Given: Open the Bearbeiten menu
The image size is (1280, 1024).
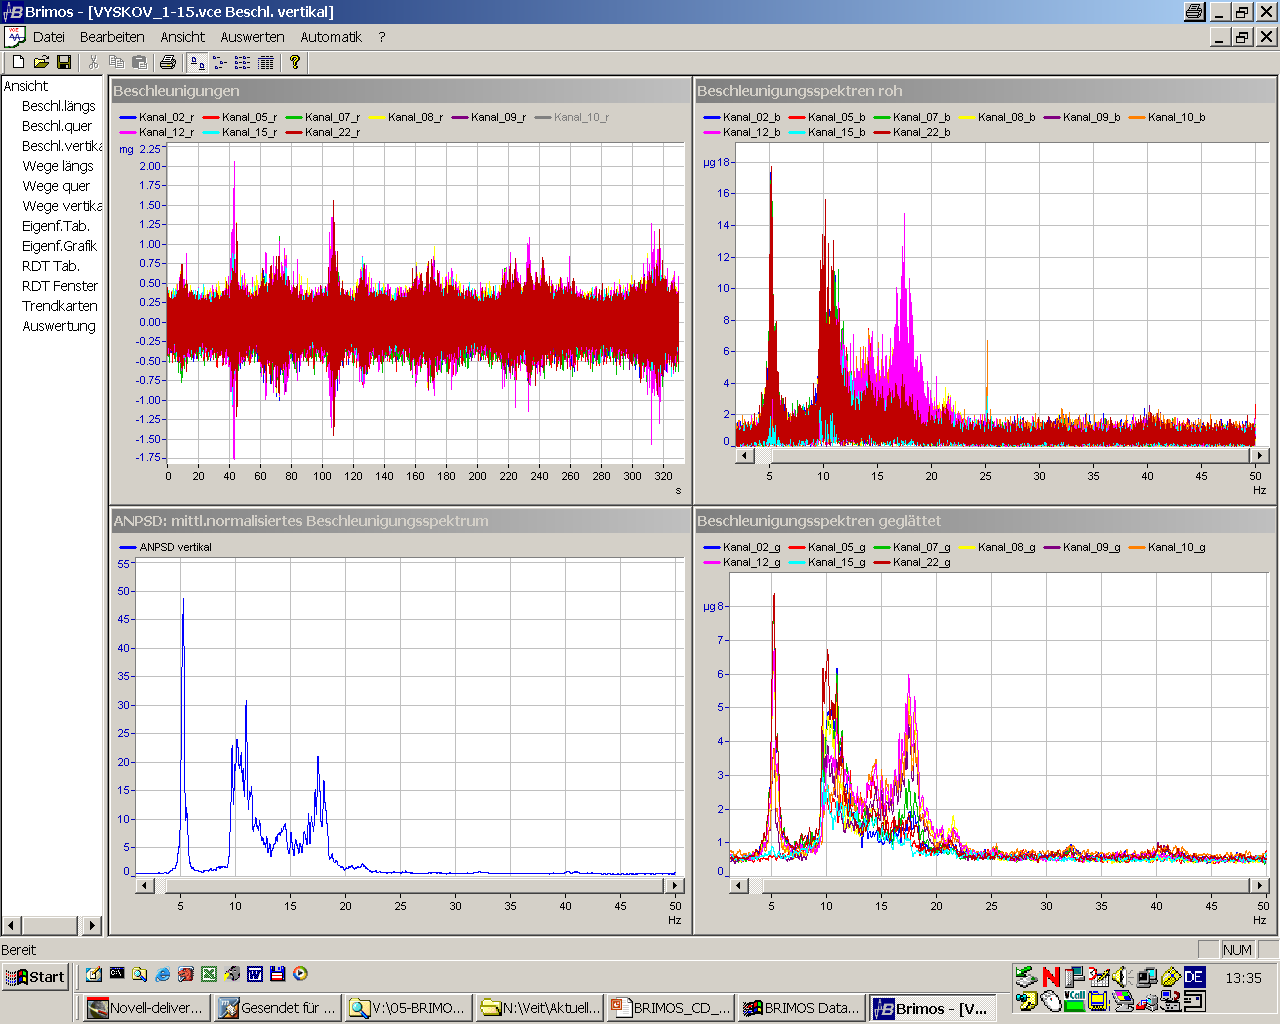Looking at the screenshot, I should (112, 37).
